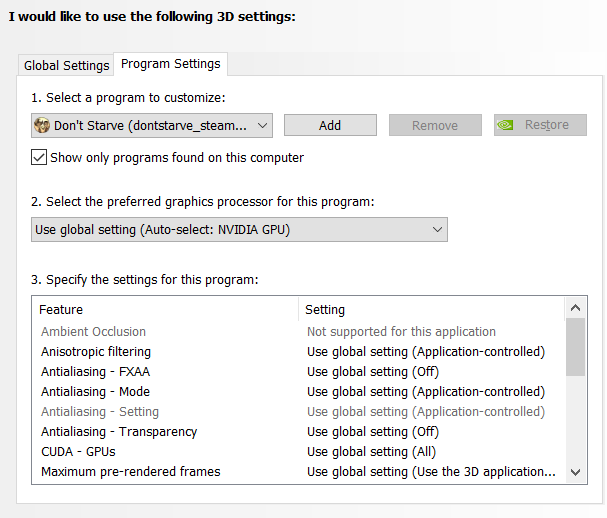This screenshot has width=607, height=518.
Task: Click the vertical scrollbar thumb in feature list
Action: pyautogui.click(x=575, y=347)
